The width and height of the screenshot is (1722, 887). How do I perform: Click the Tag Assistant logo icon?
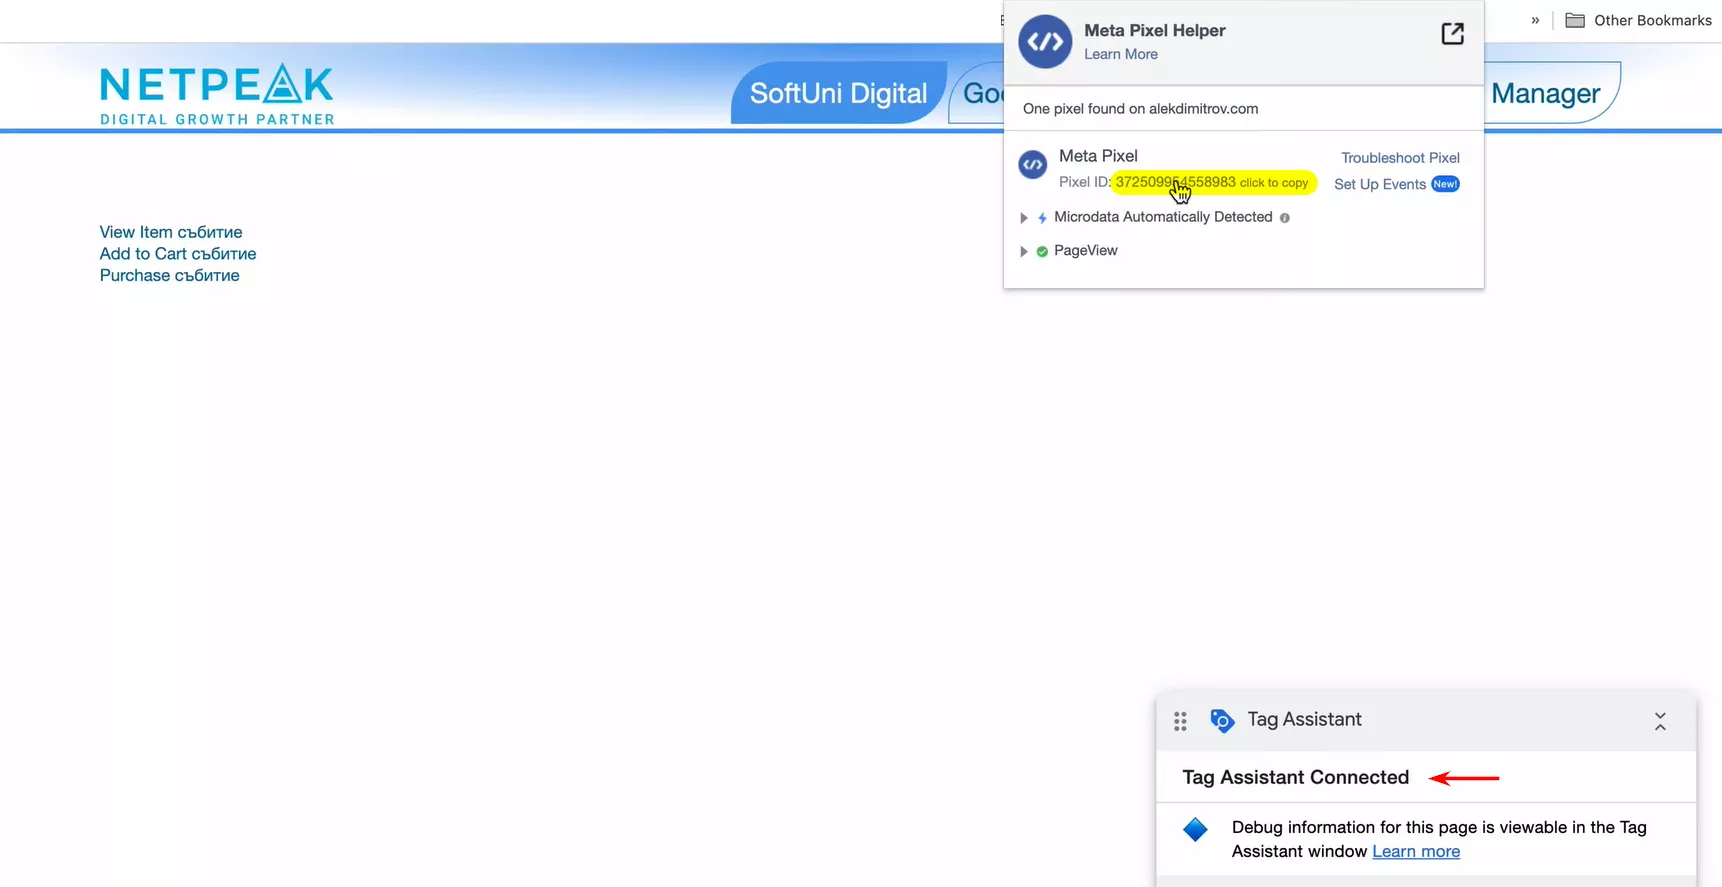pyautogui.click(x=1222, y=720)
